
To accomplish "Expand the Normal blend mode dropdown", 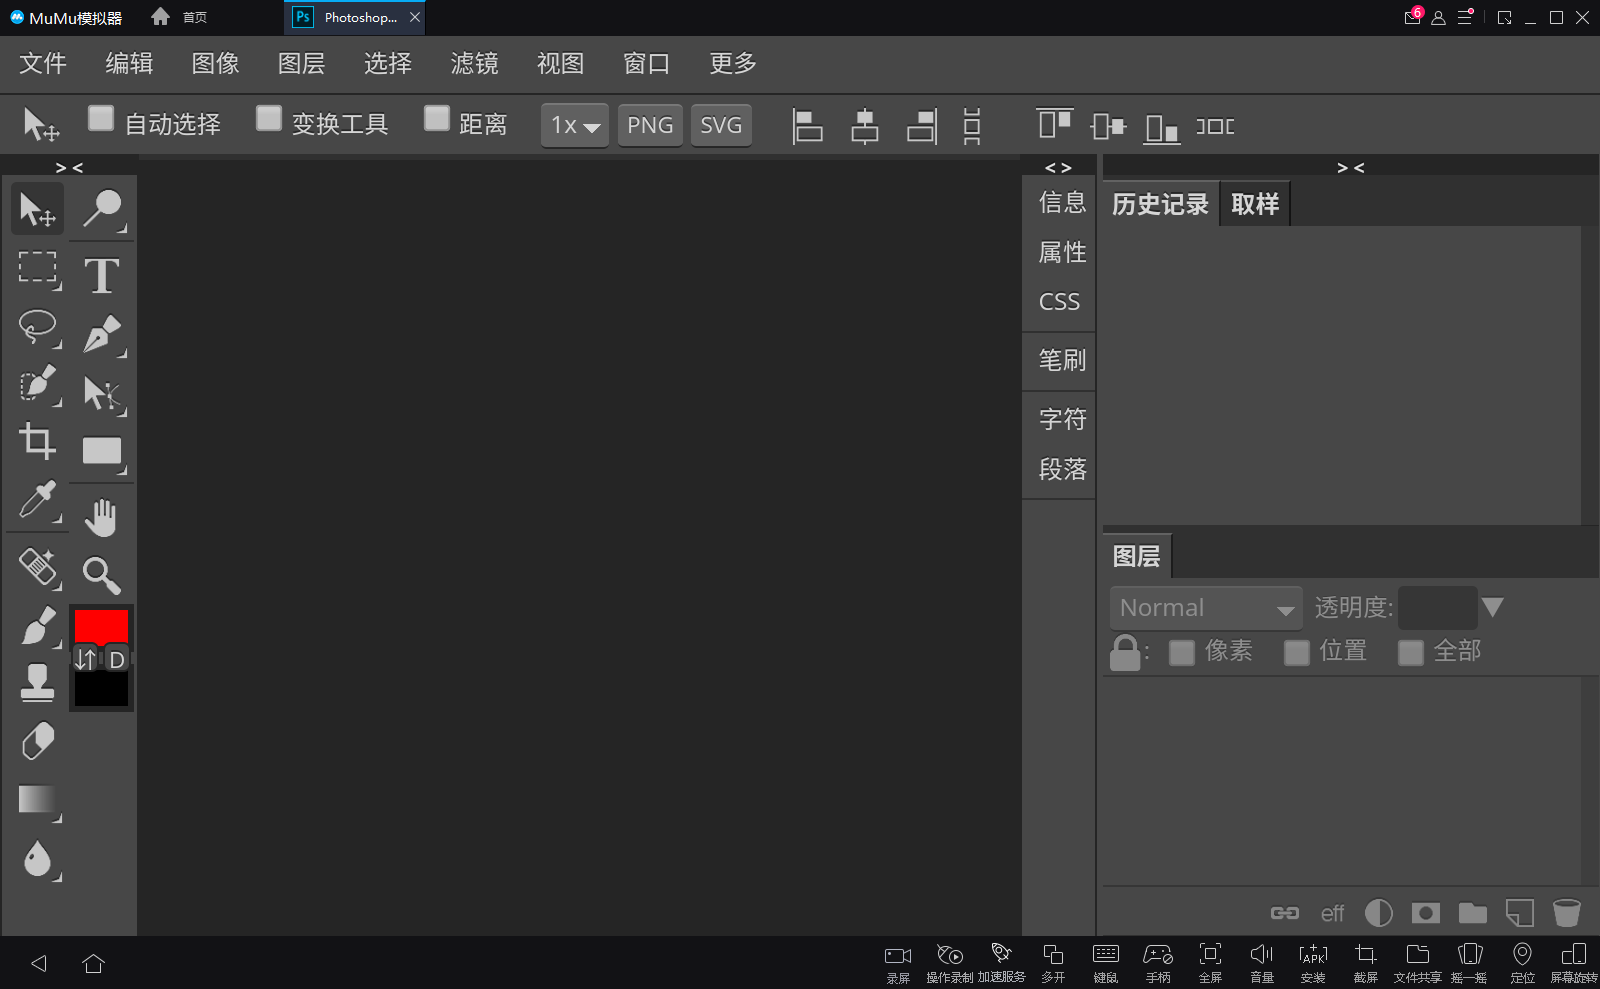I will (x=1206, y=608).
